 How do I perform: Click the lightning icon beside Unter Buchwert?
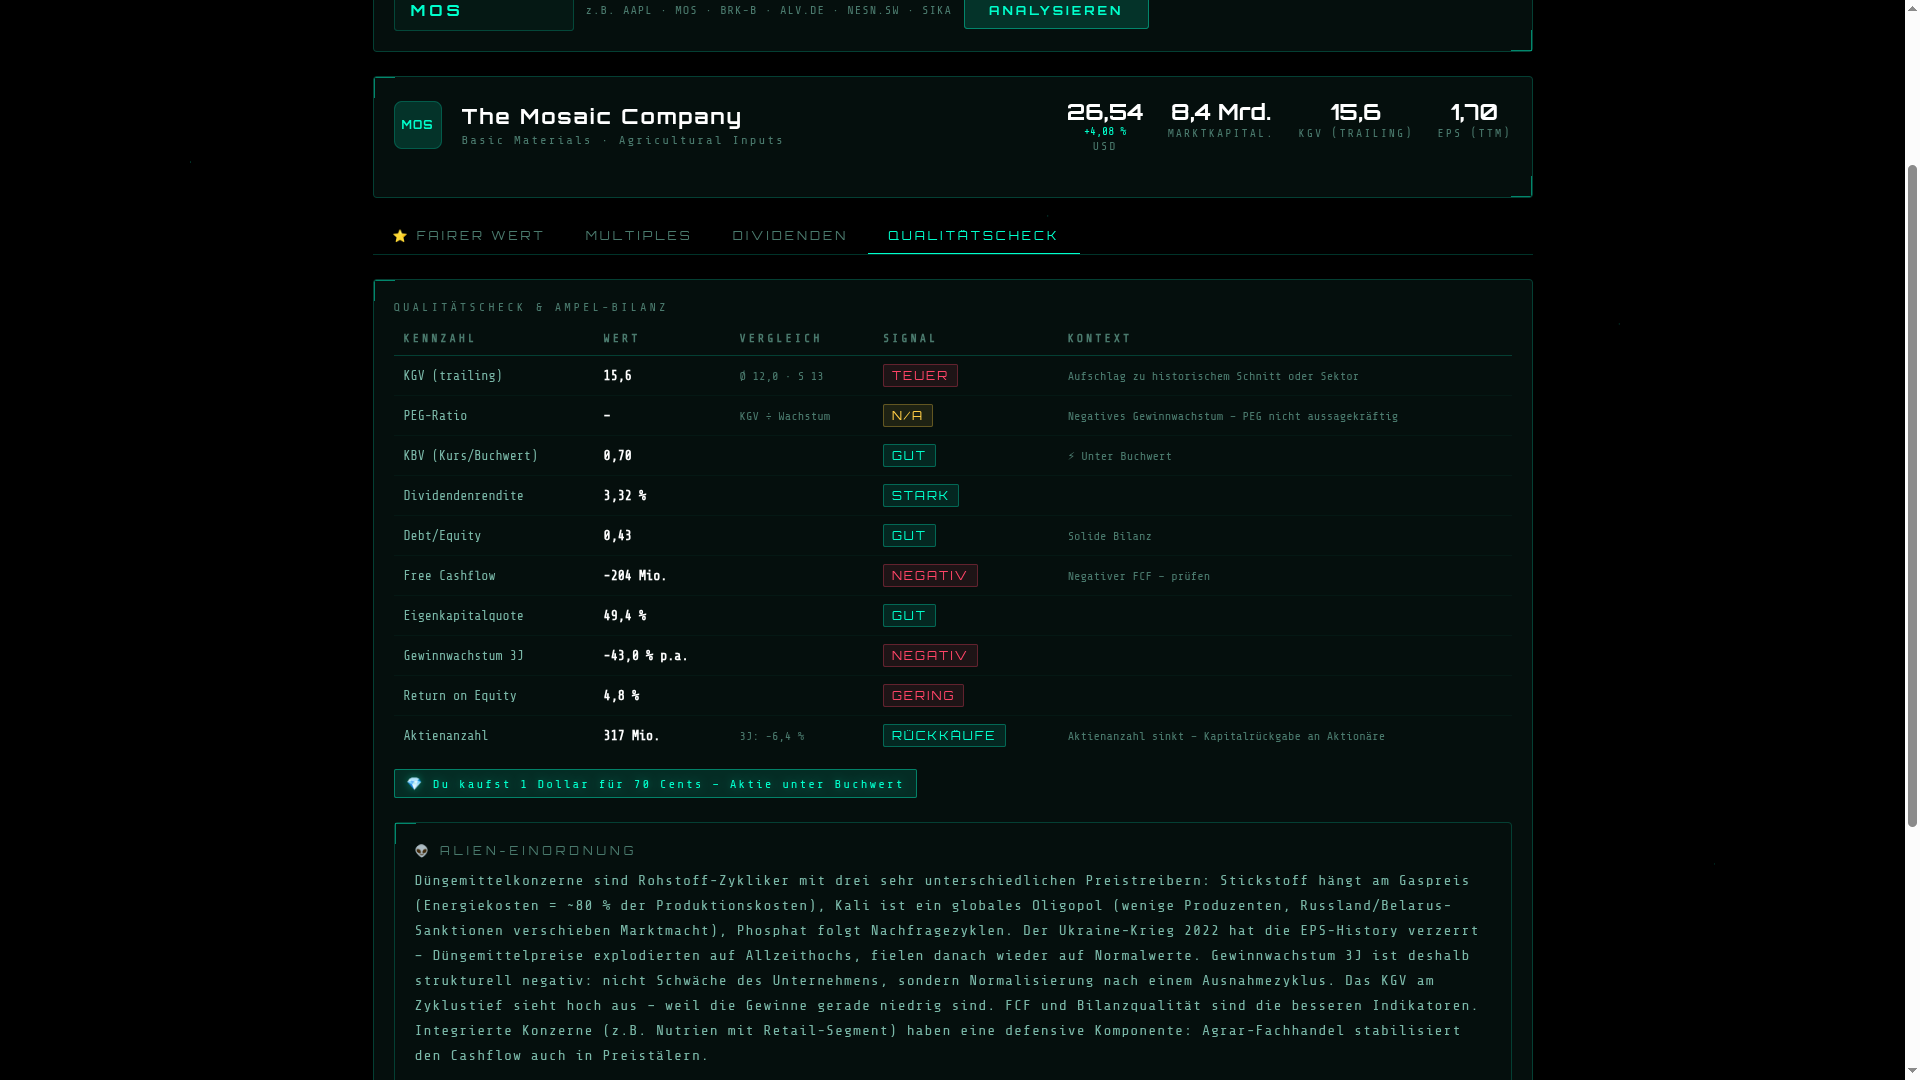(1072, 456)
